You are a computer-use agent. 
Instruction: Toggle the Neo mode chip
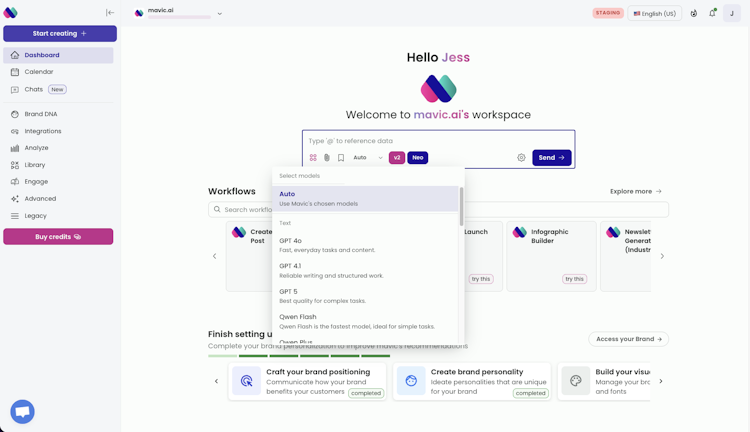coord(418,157)
